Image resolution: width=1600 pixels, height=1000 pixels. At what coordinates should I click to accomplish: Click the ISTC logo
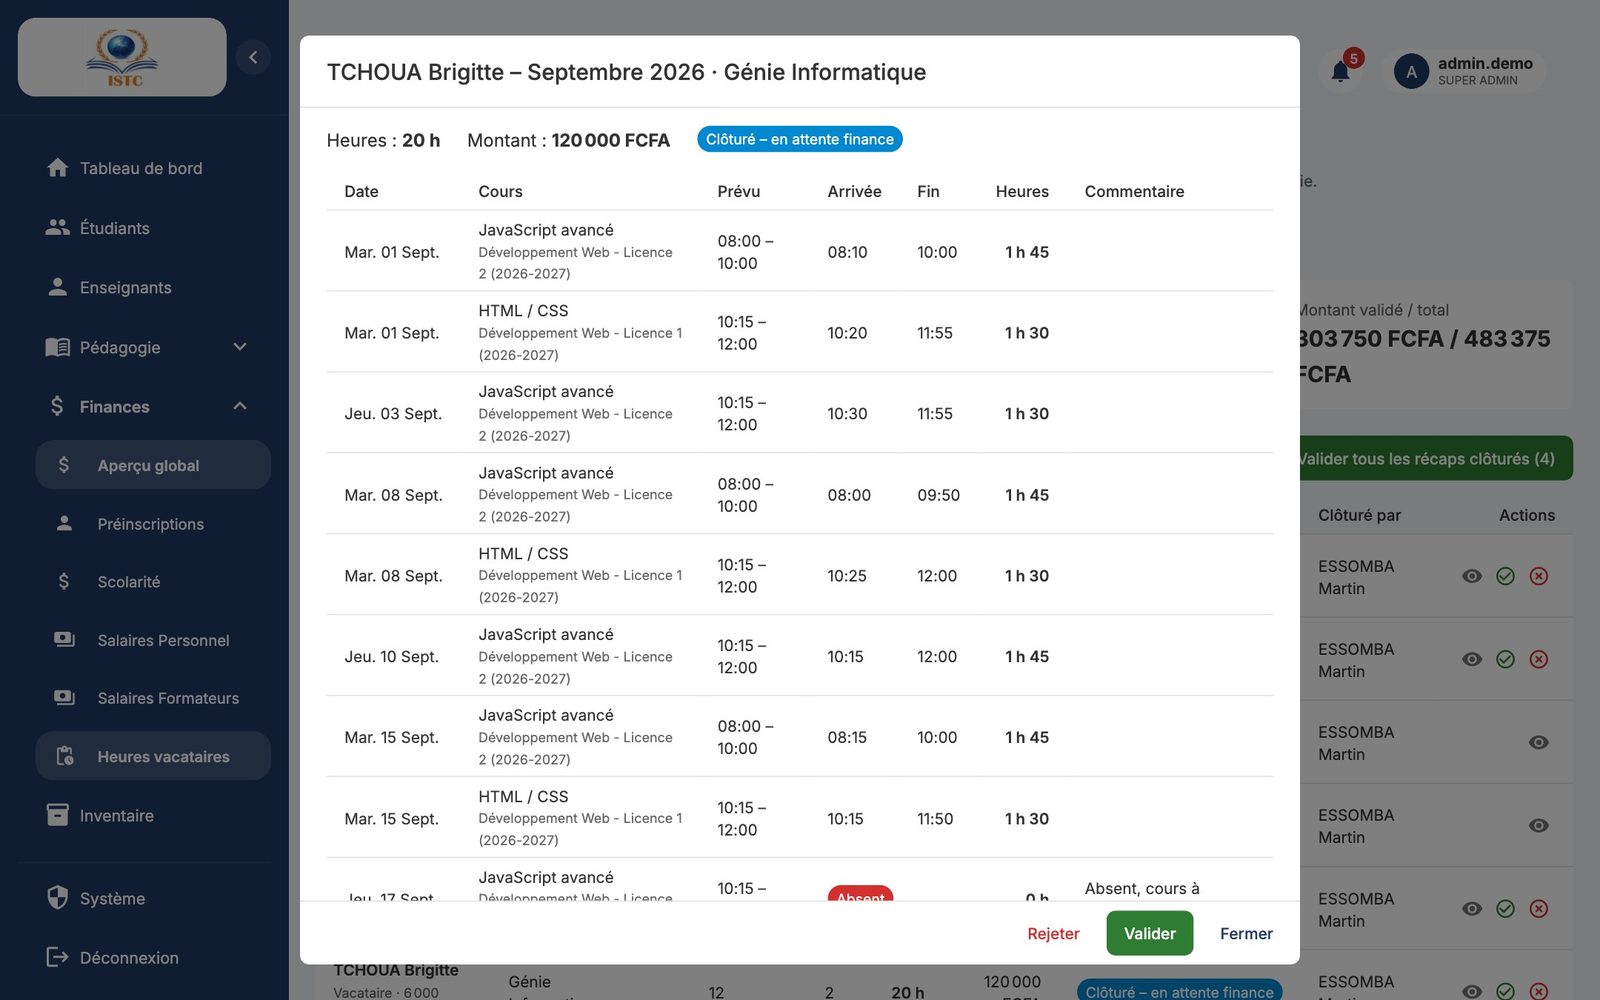coord(122,57)
